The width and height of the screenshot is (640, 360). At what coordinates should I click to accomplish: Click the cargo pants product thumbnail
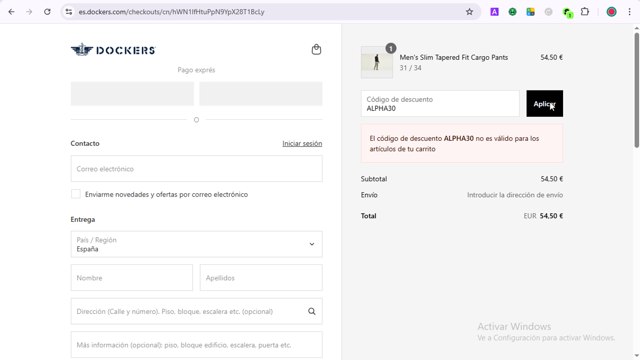[x=377, y=62]
